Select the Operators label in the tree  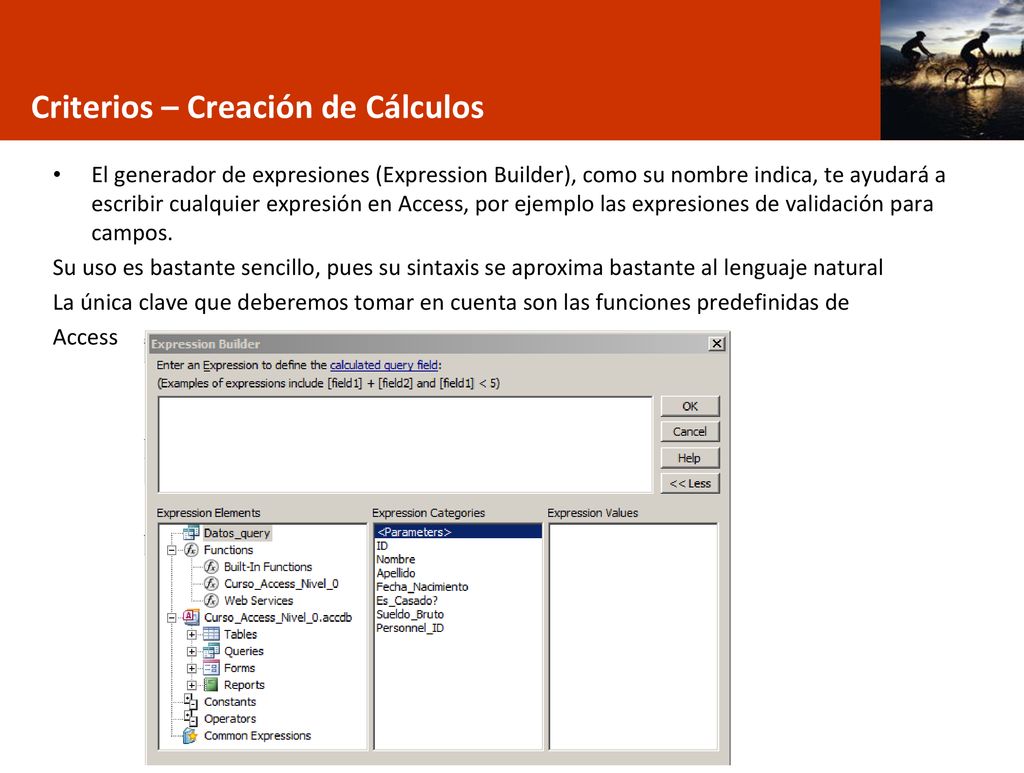click(x=230, y=719)
